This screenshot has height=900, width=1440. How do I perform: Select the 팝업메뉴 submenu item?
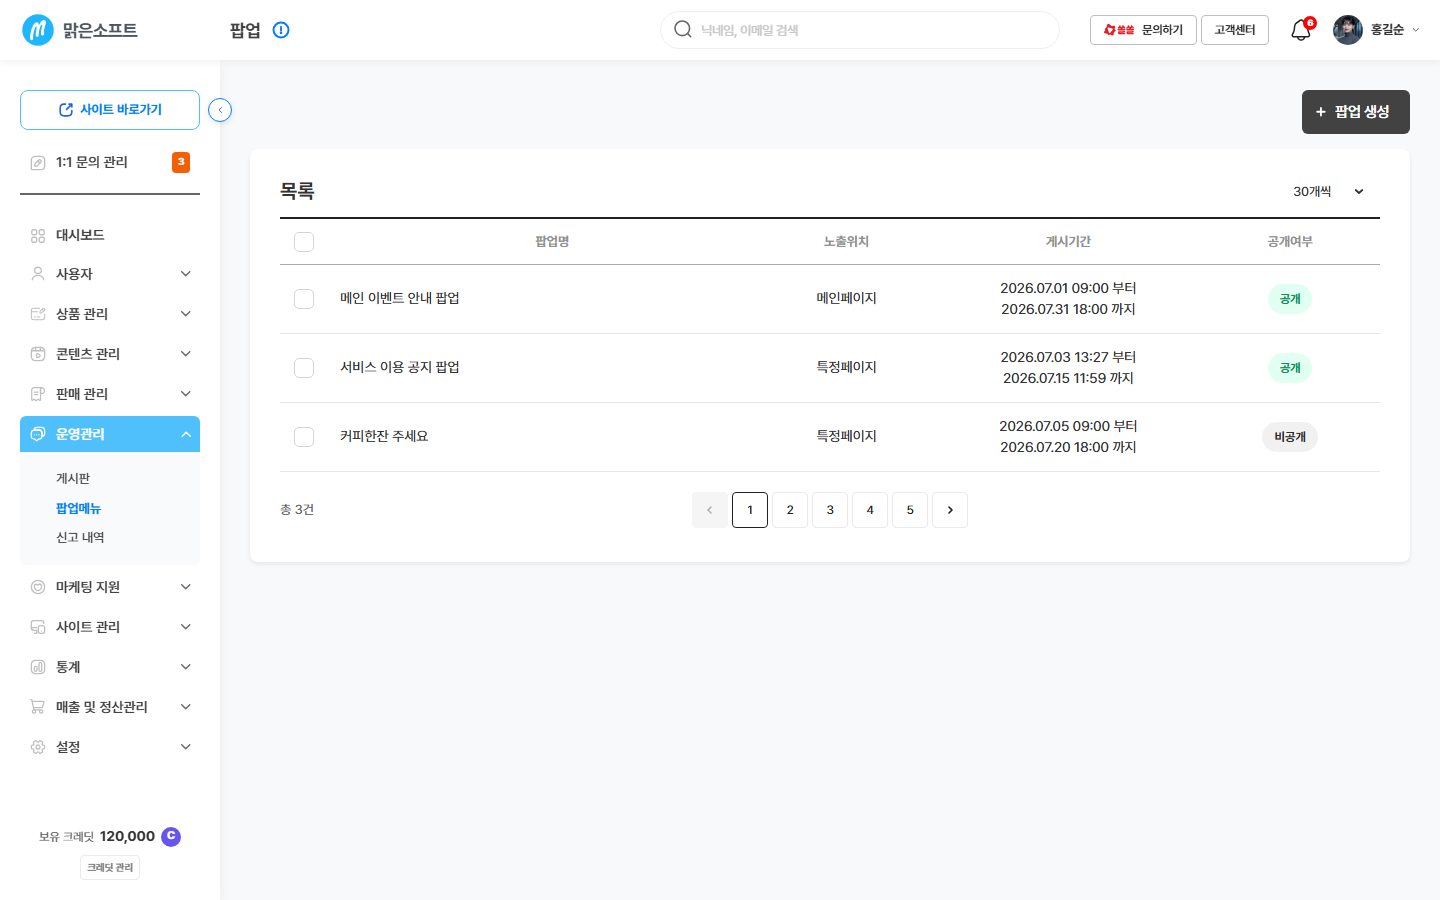[x=78, y=509]
